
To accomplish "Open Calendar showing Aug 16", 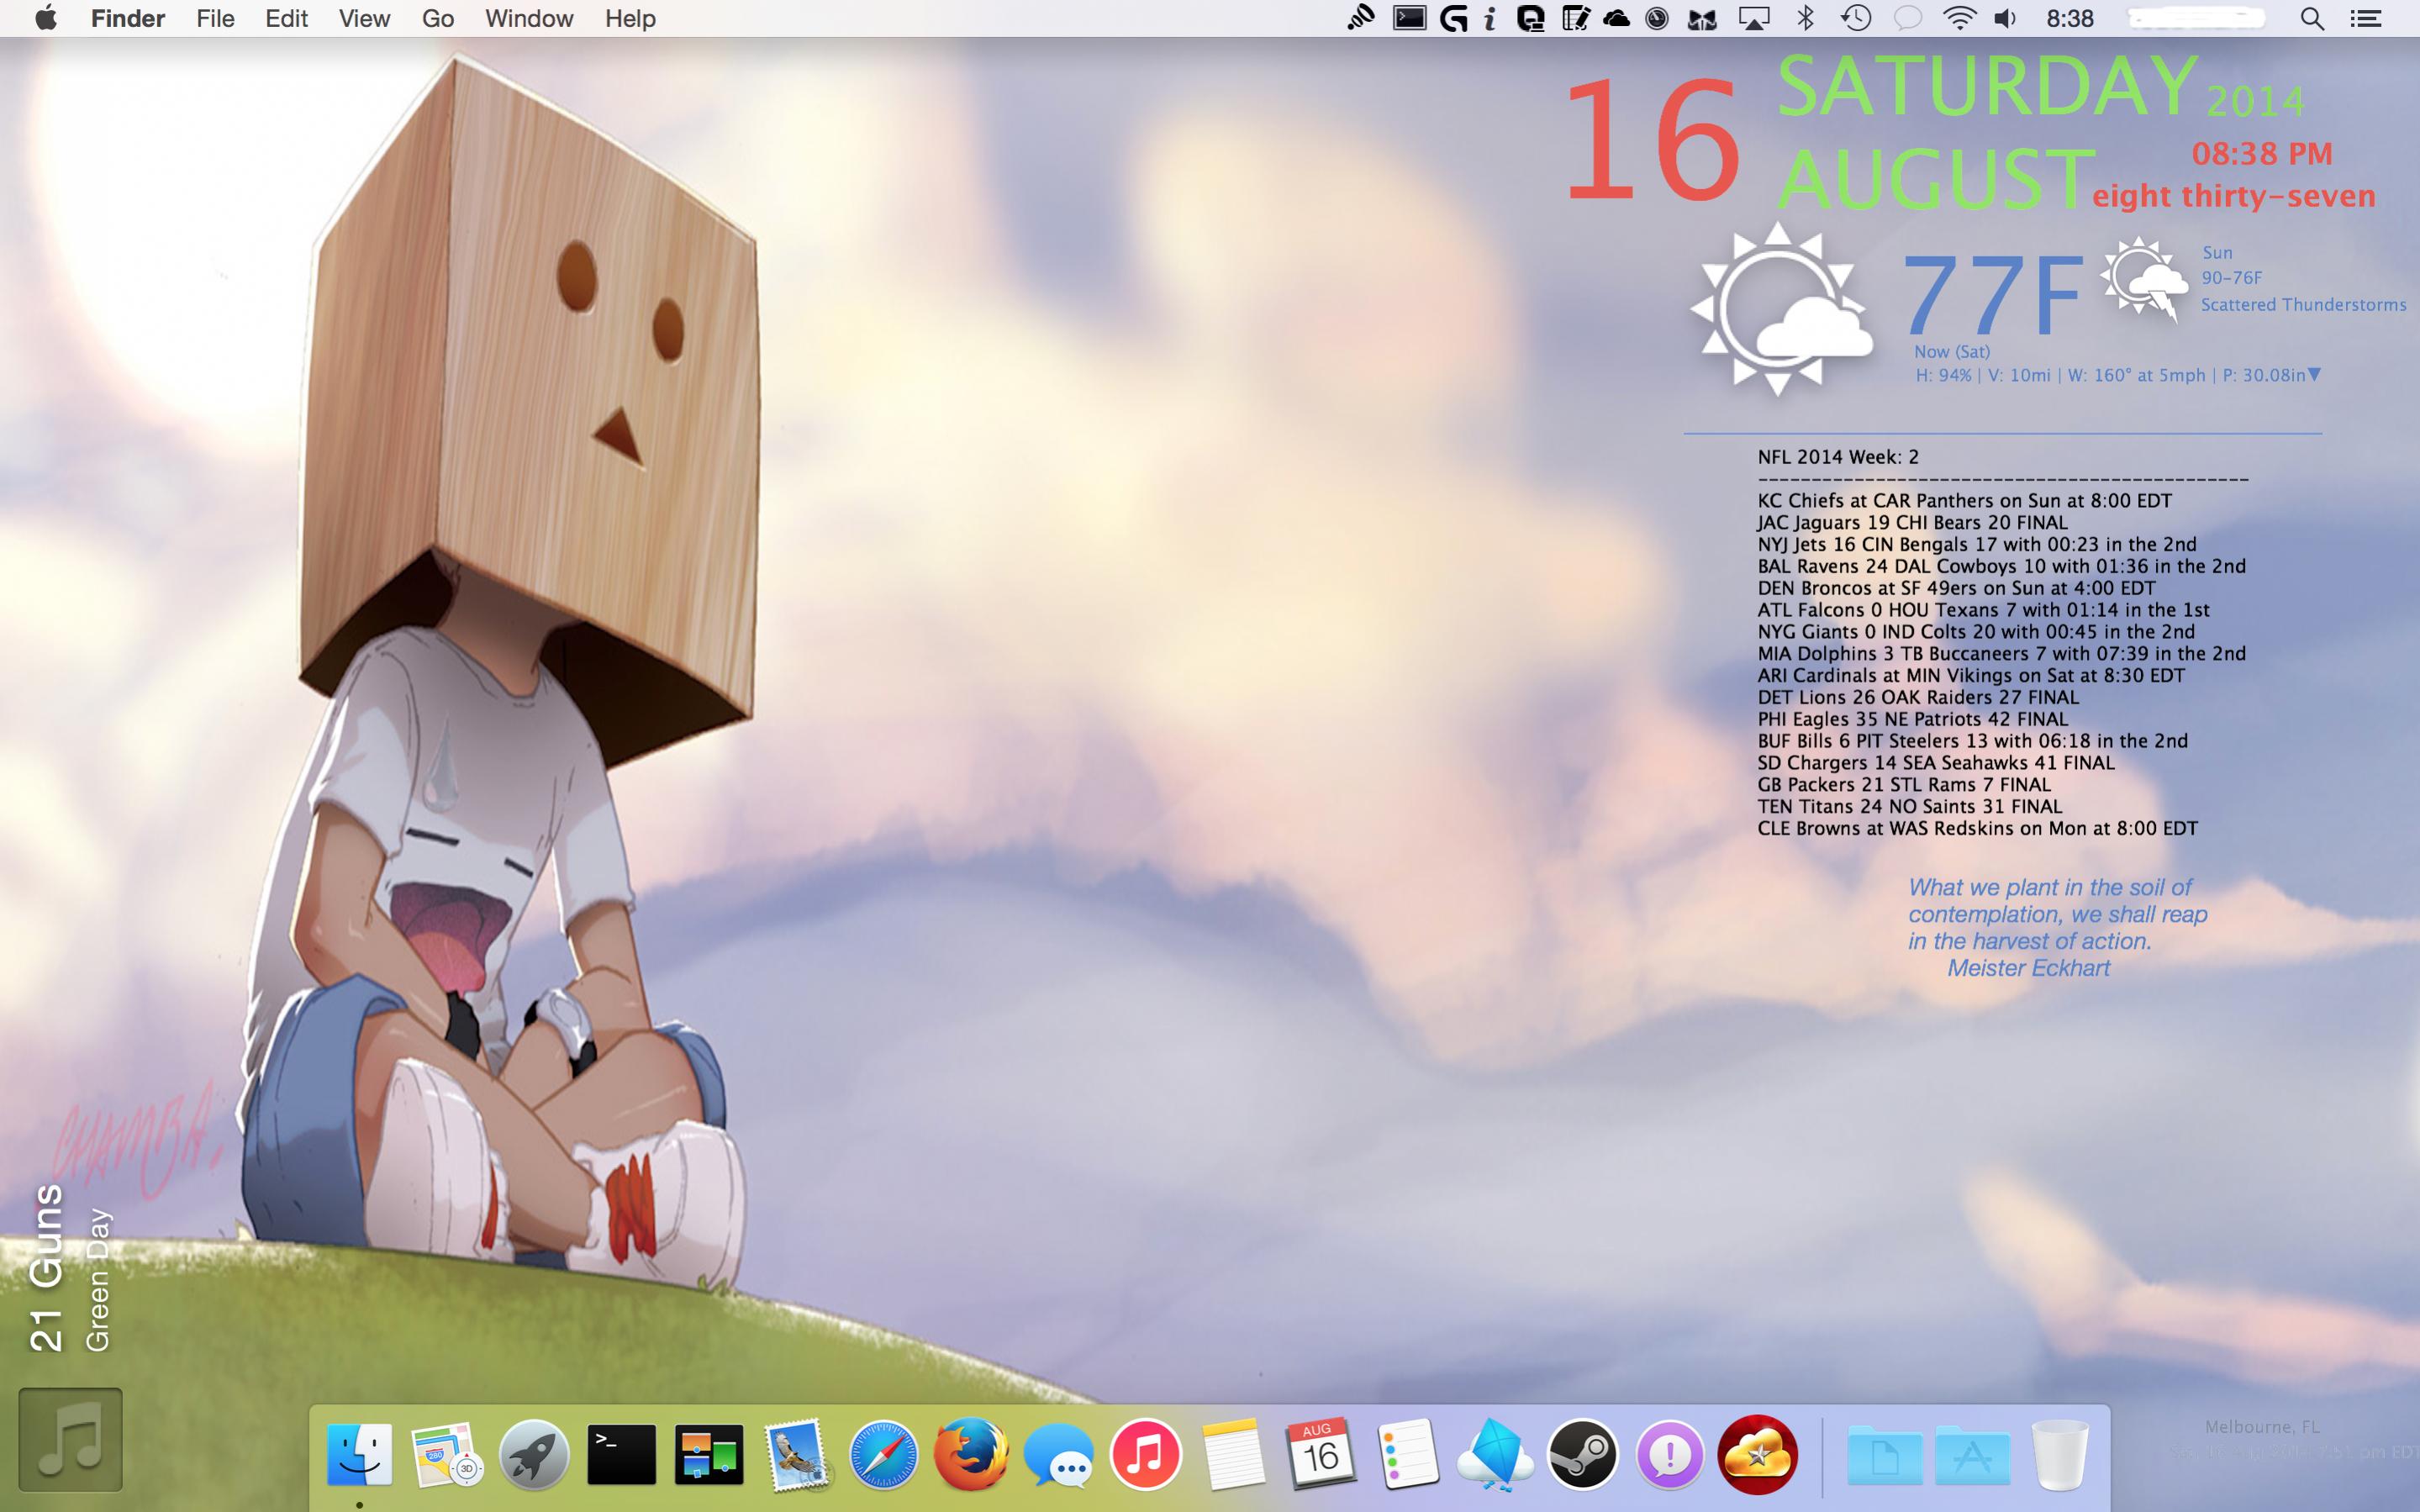I will [1320, 1452].
